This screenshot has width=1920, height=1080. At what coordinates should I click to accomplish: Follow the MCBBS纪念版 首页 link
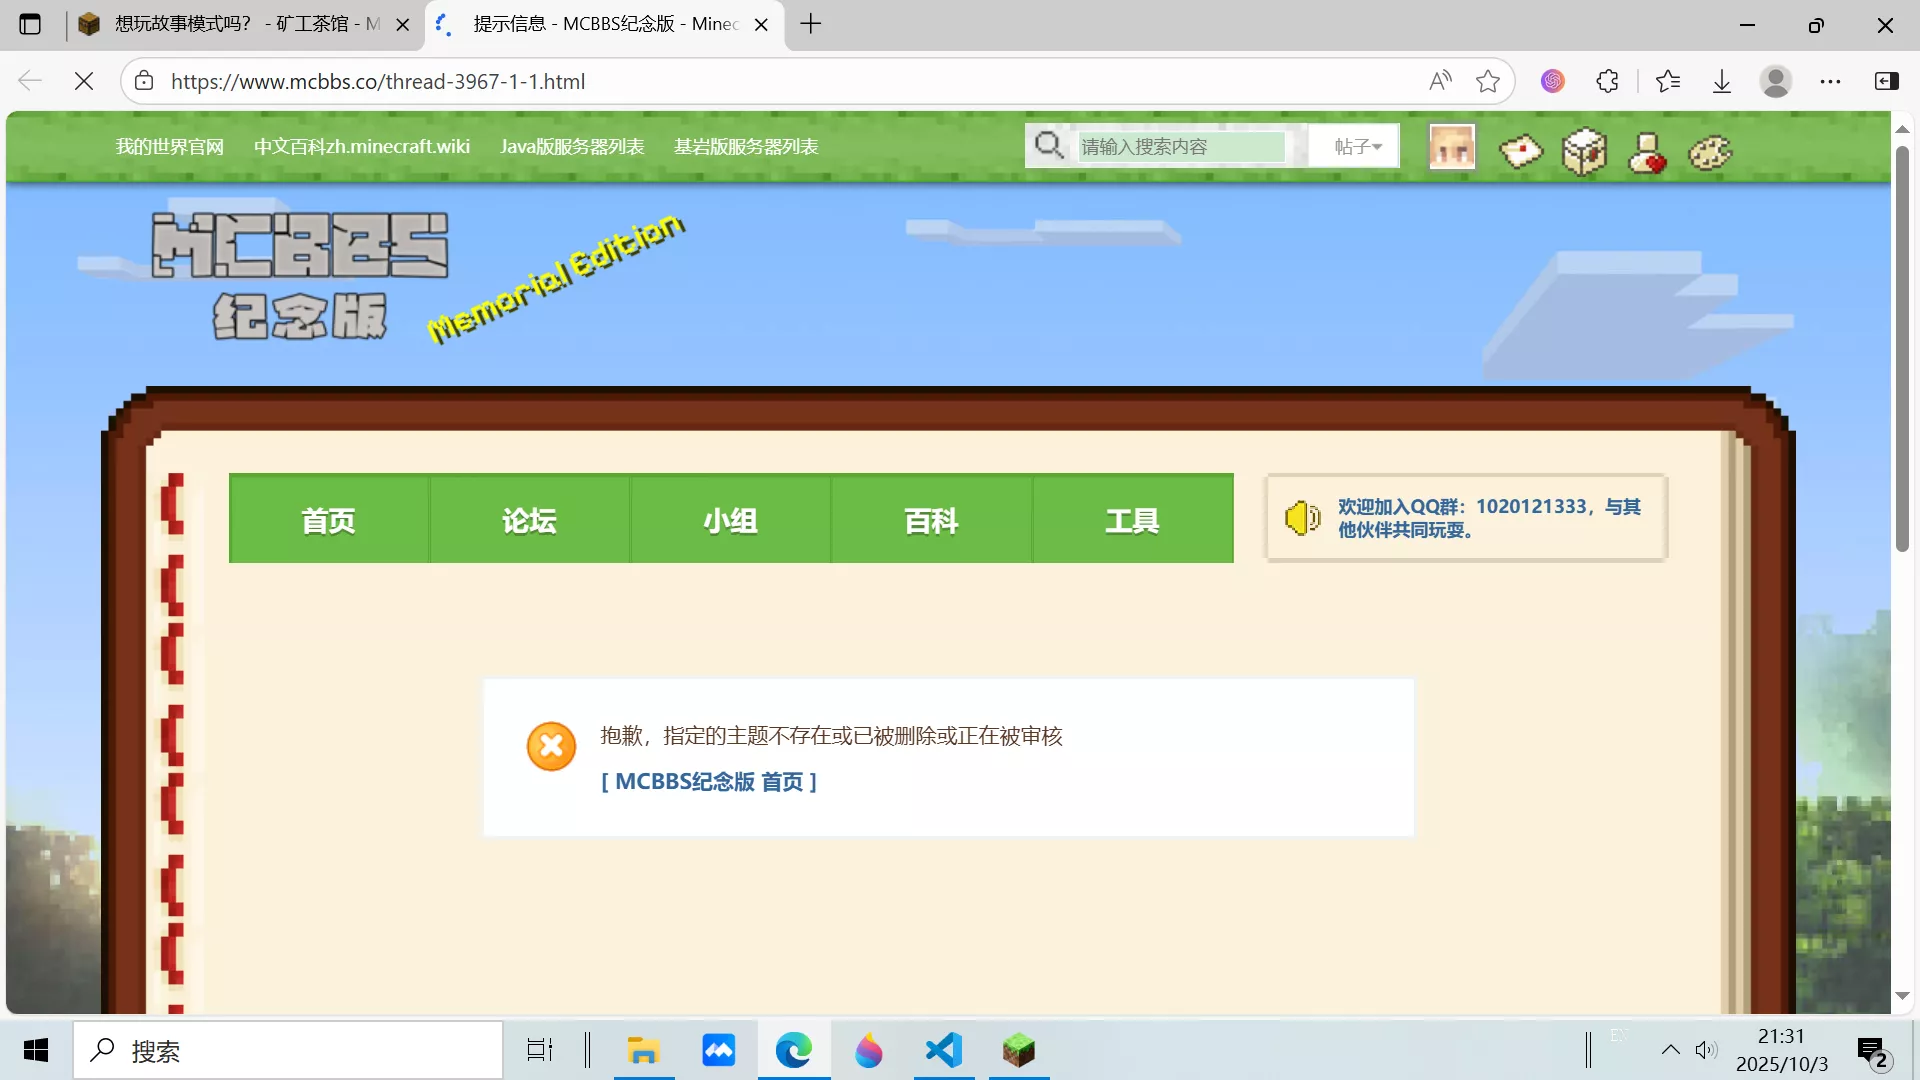click(709, 782)
